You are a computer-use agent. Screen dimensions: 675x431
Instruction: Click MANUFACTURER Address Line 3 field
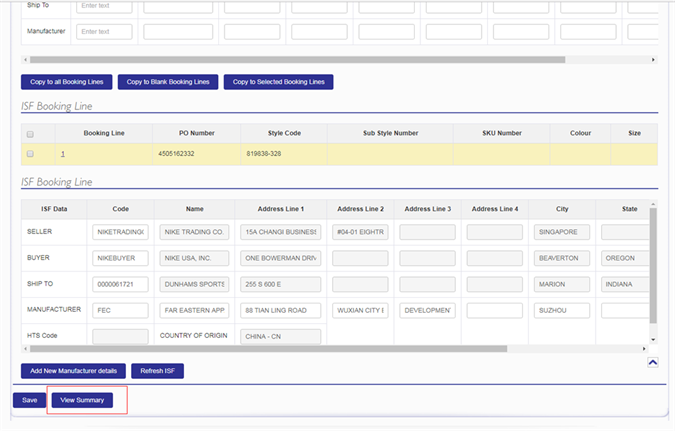click(427, 310)
